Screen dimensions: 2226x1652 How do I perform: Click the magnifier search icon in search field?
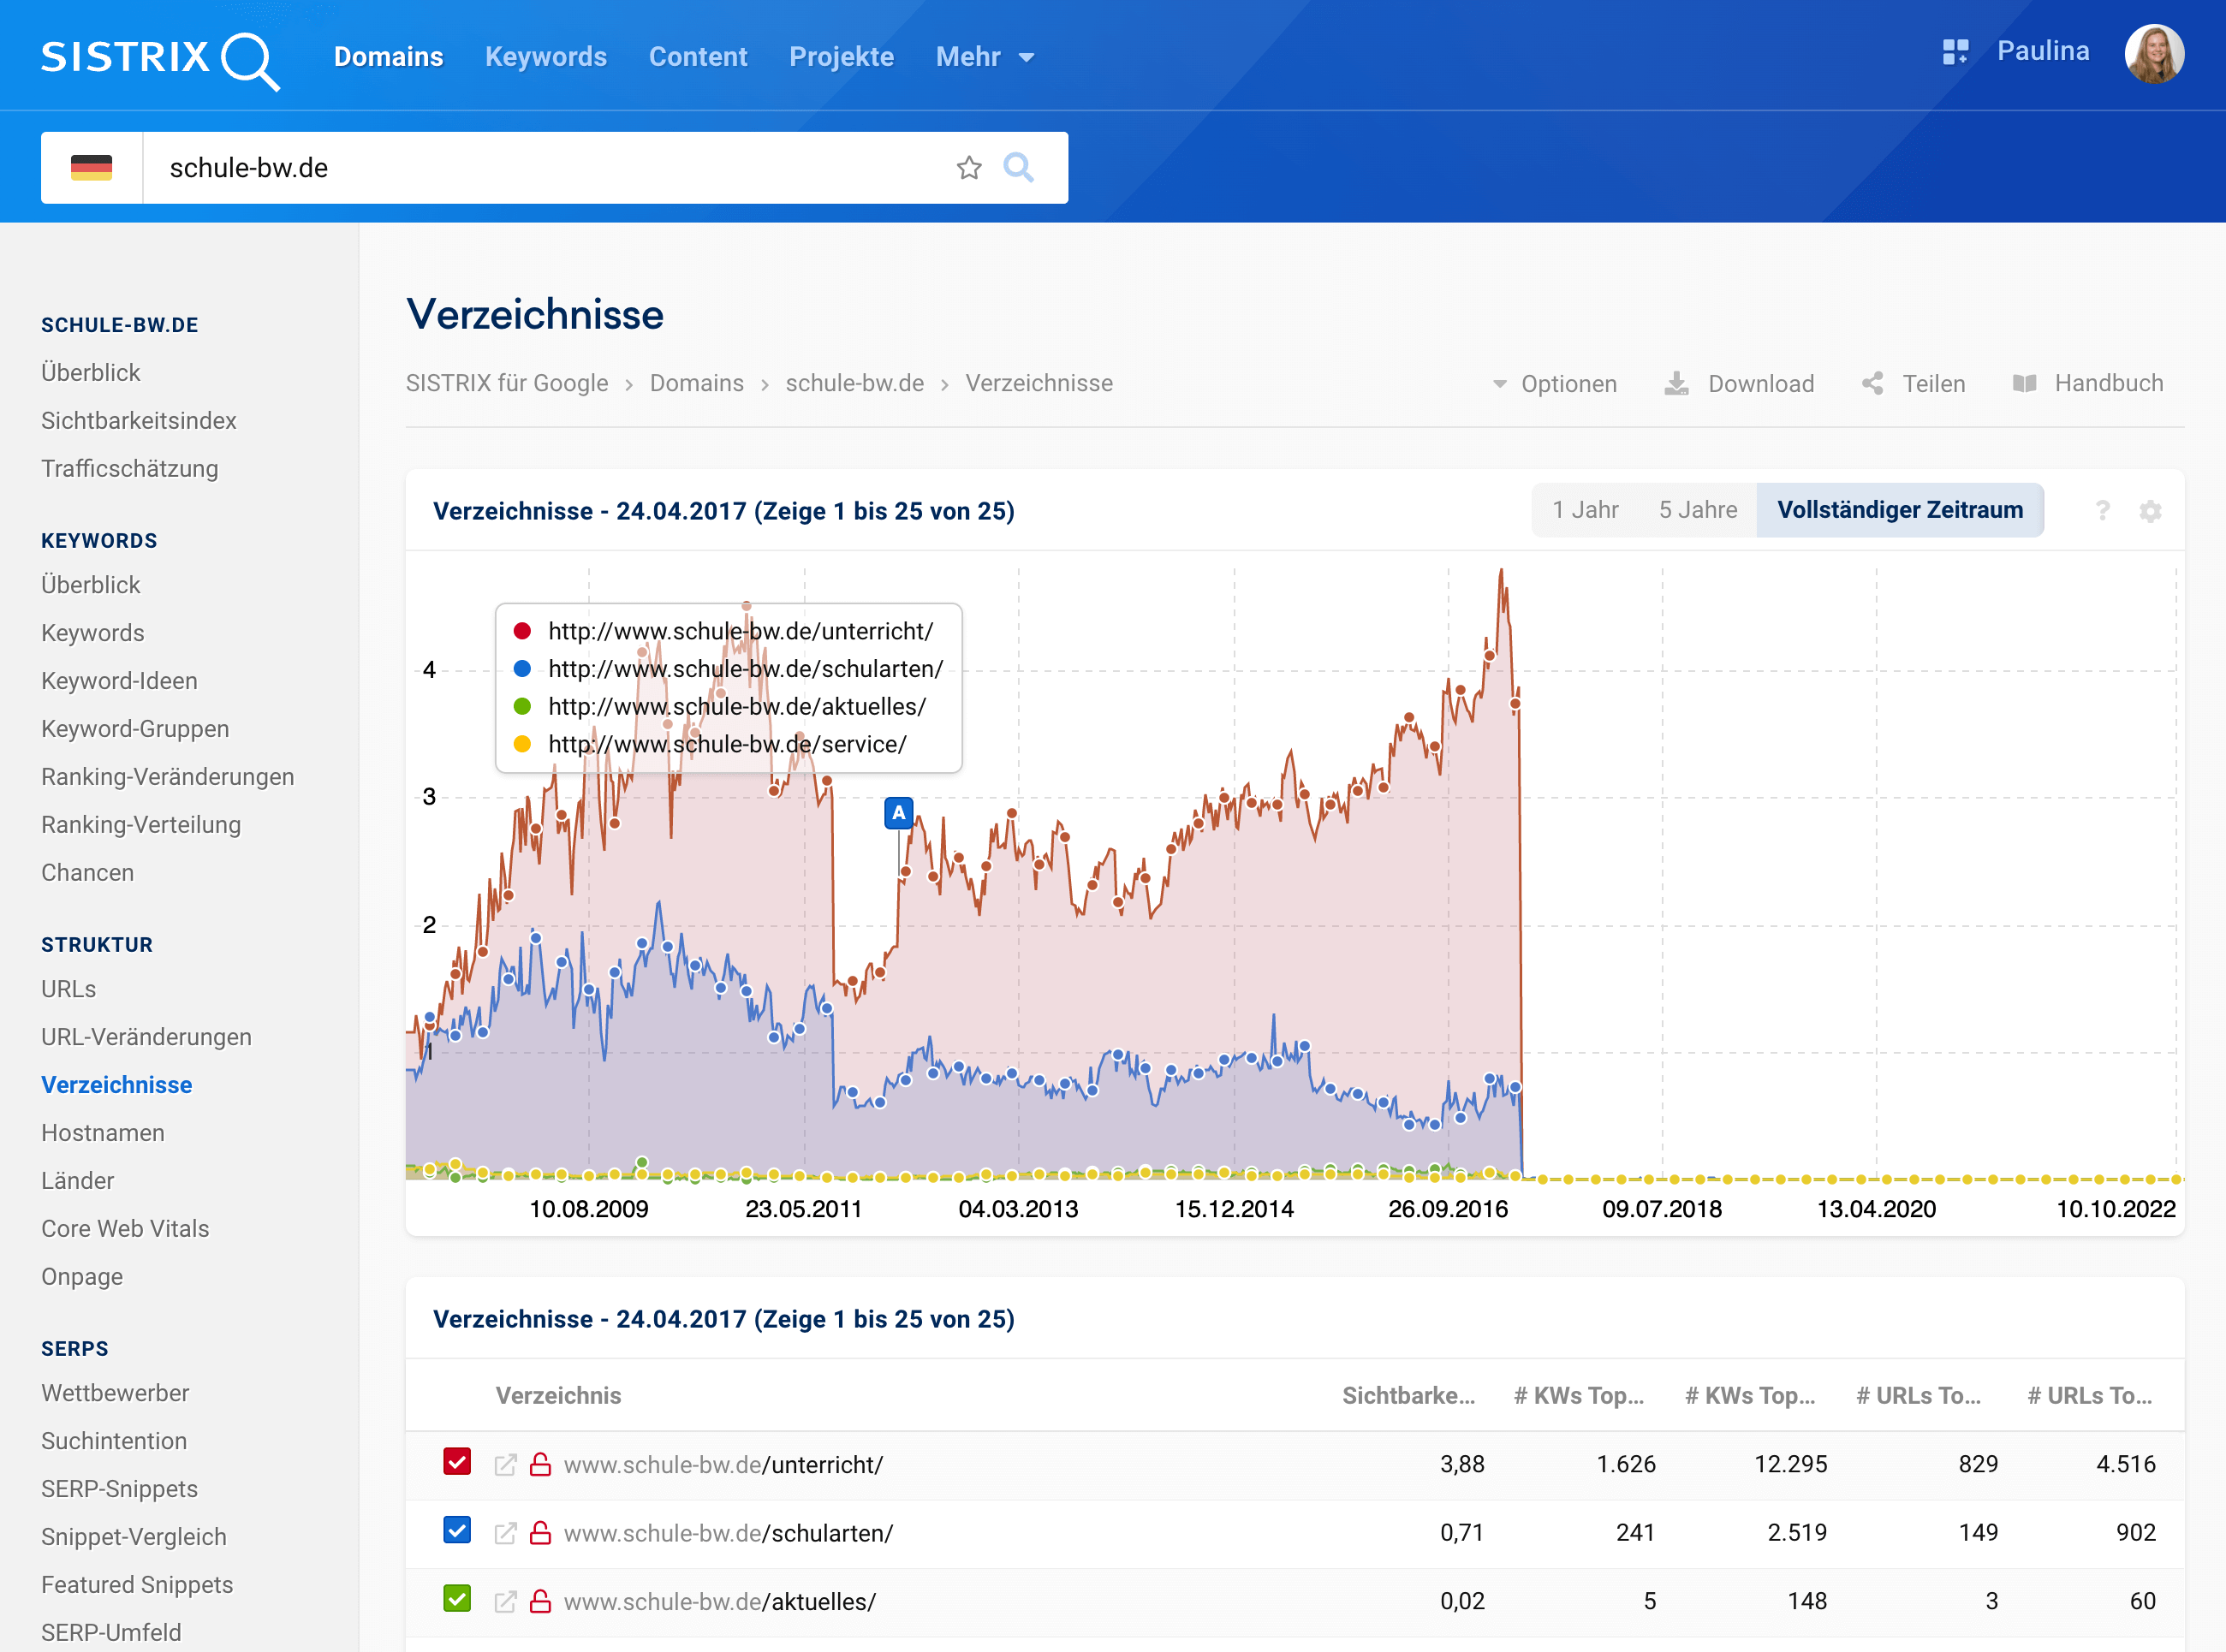pos(1018,168)
